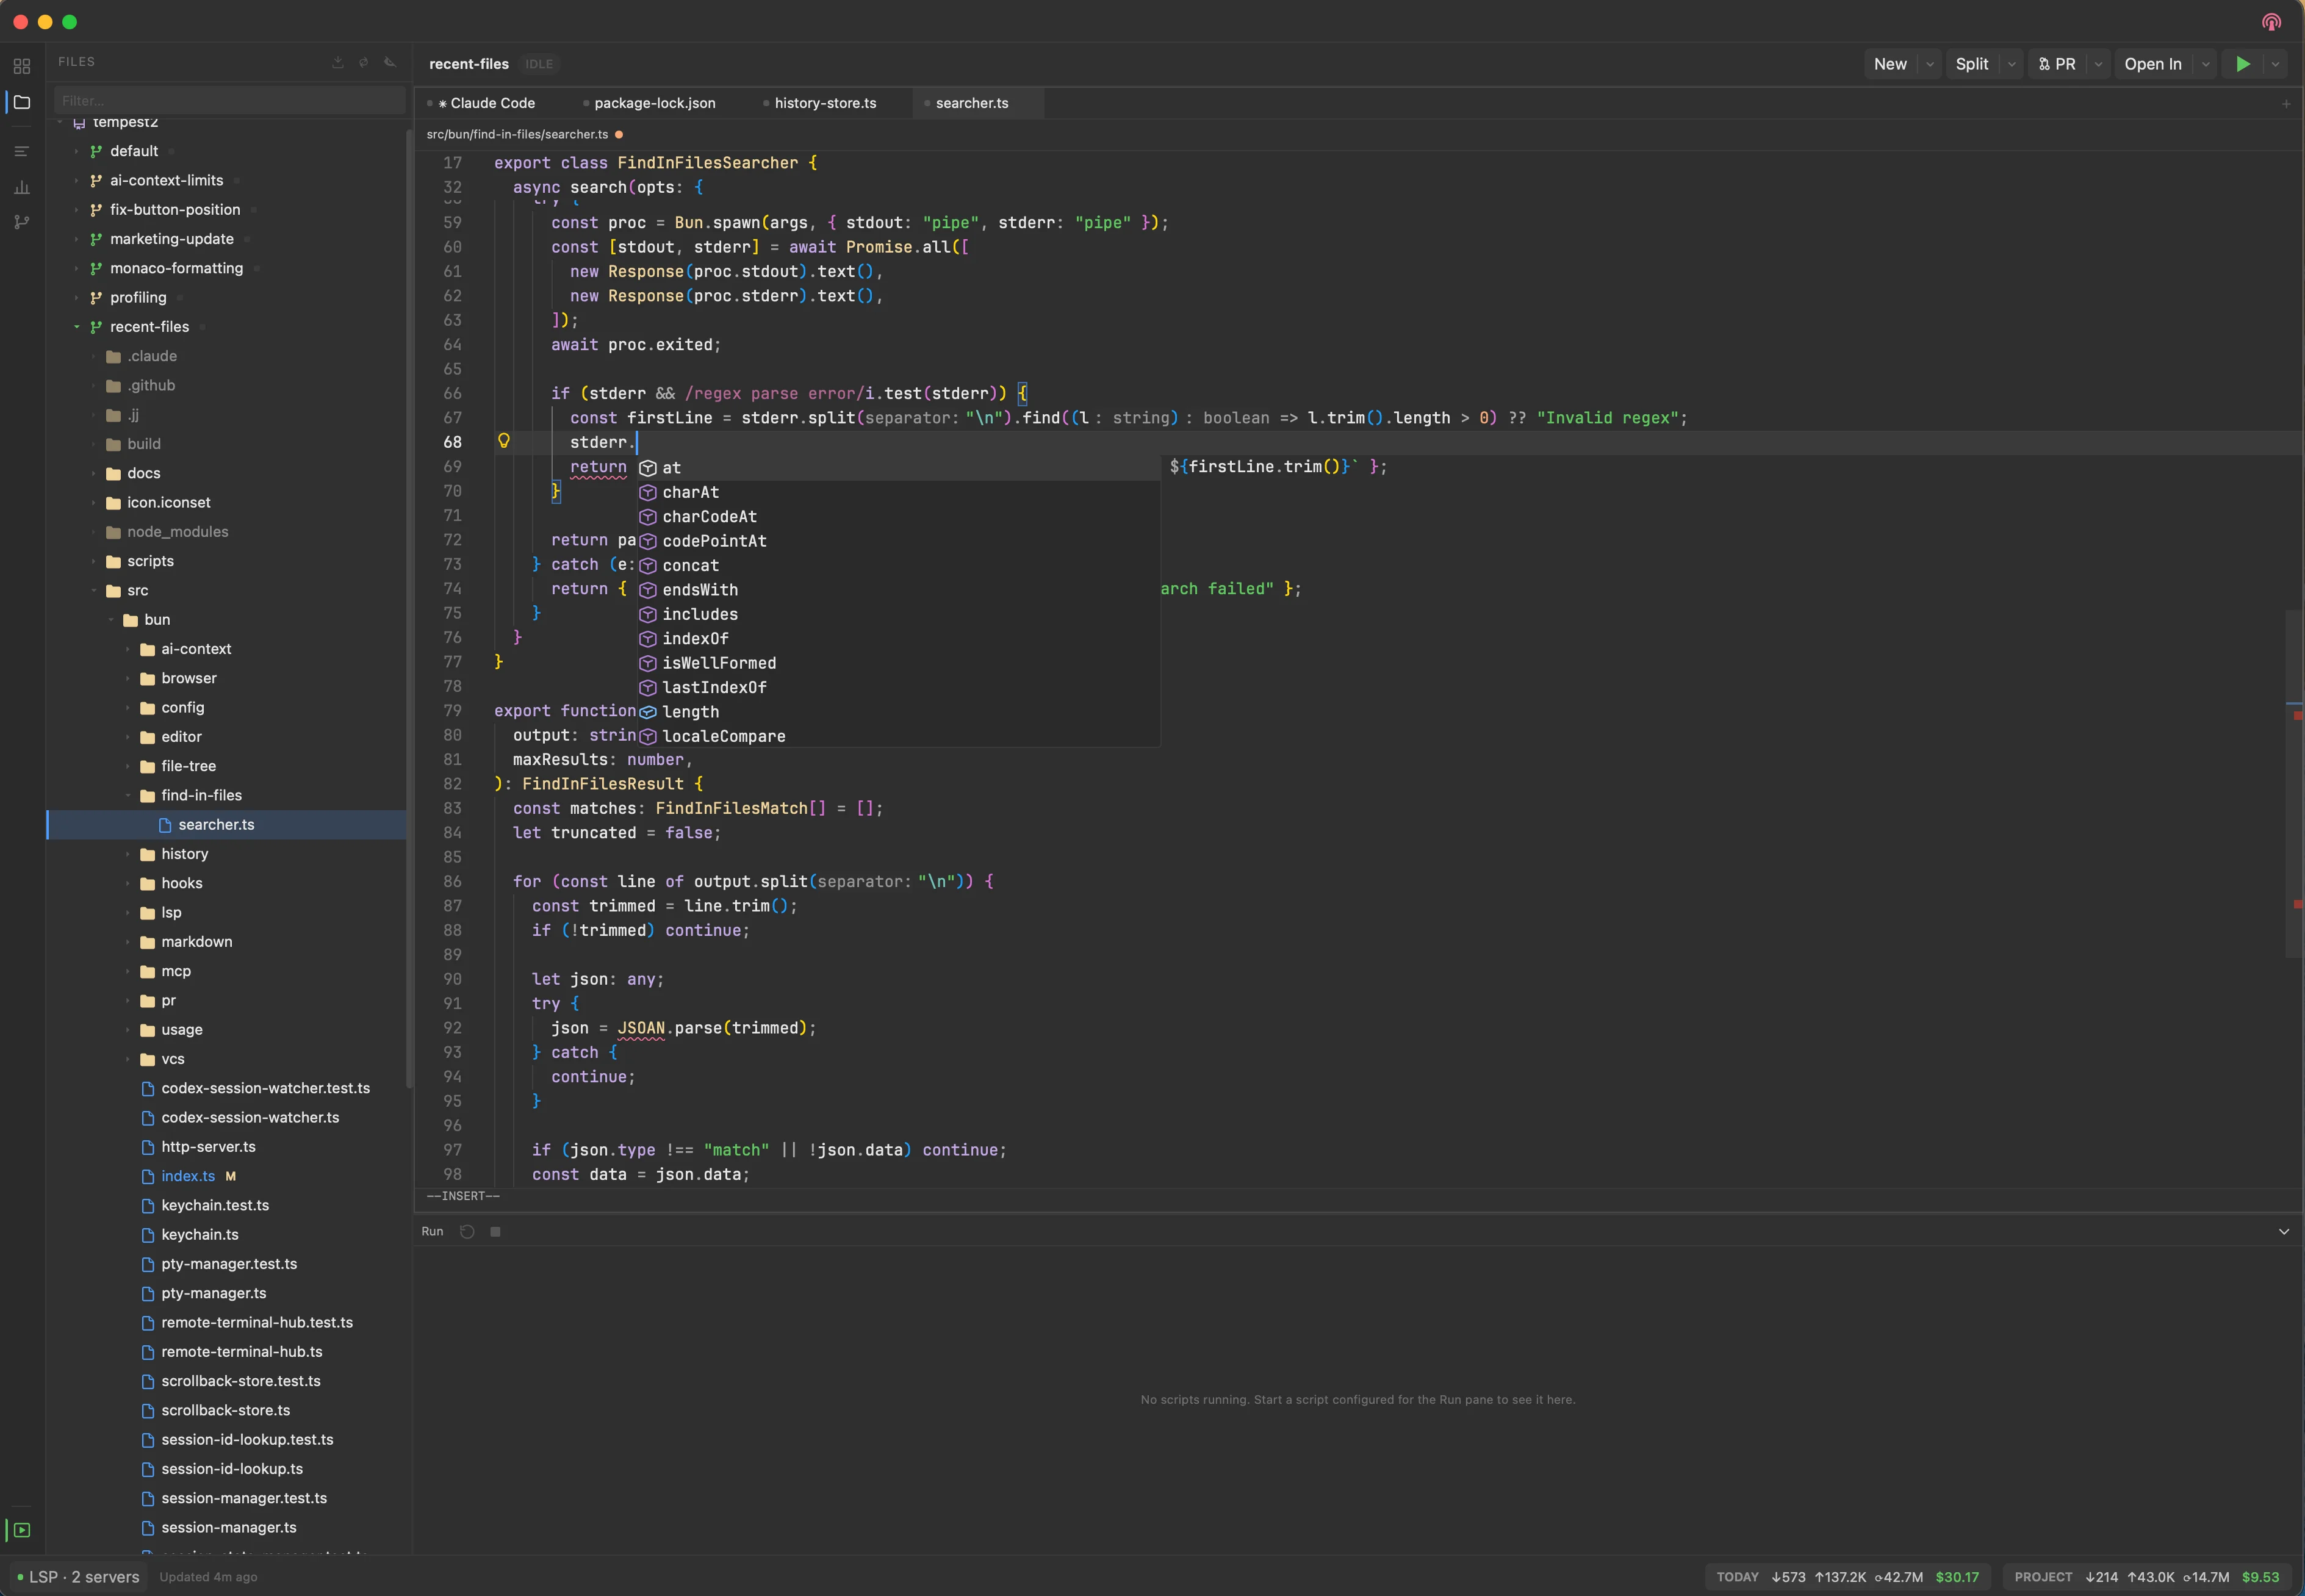Open the dashboard grid view in sidebar

21,67
